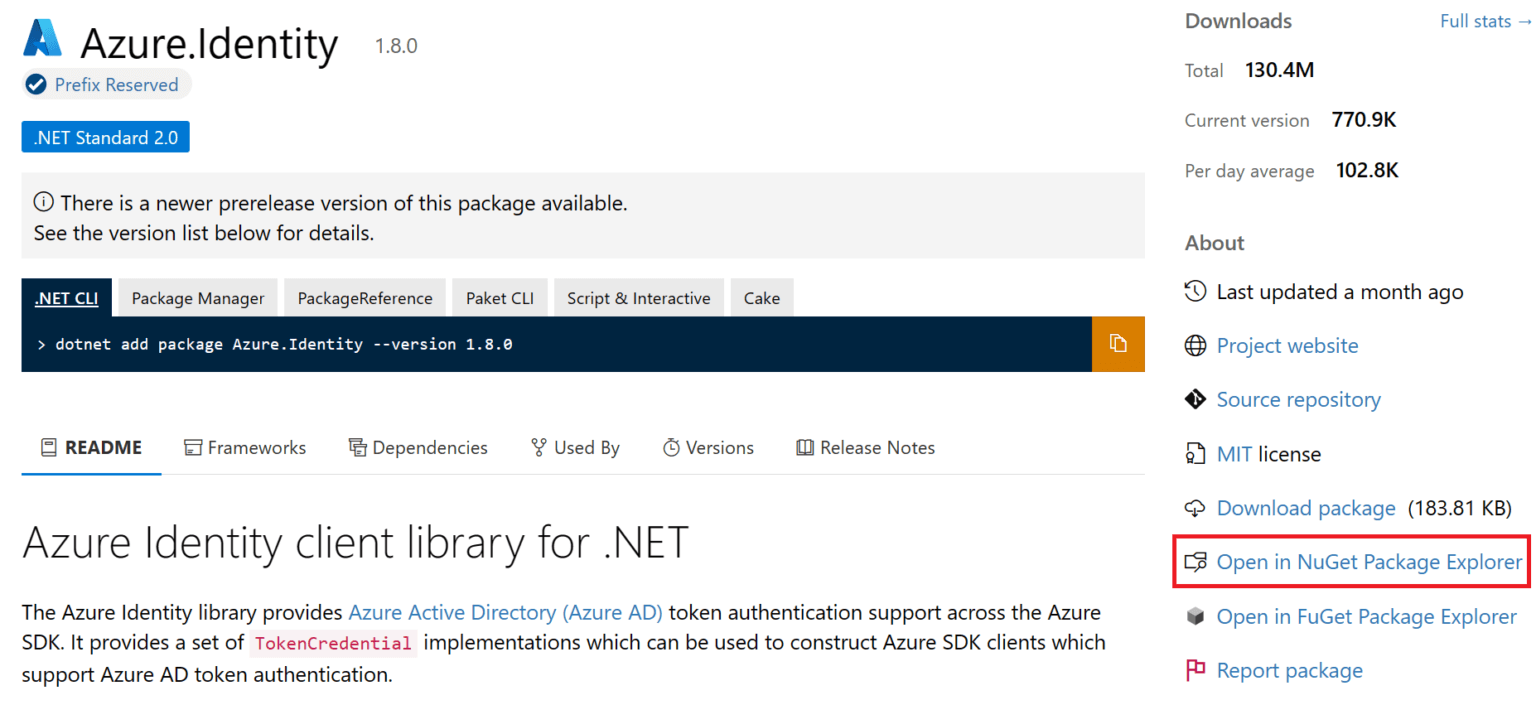
Task: Switch to the Package Manager tab
Action: pyautogui.click(x=197, y=297)
